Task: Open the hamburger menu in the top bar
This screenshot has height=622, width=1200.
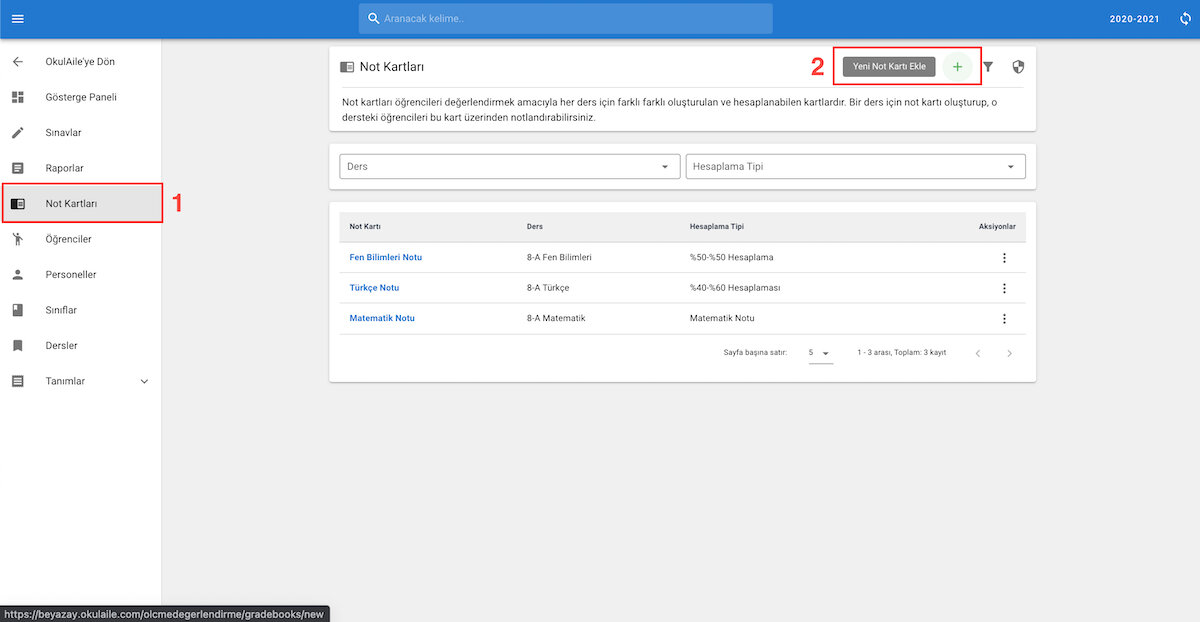Action: (17, 19)
